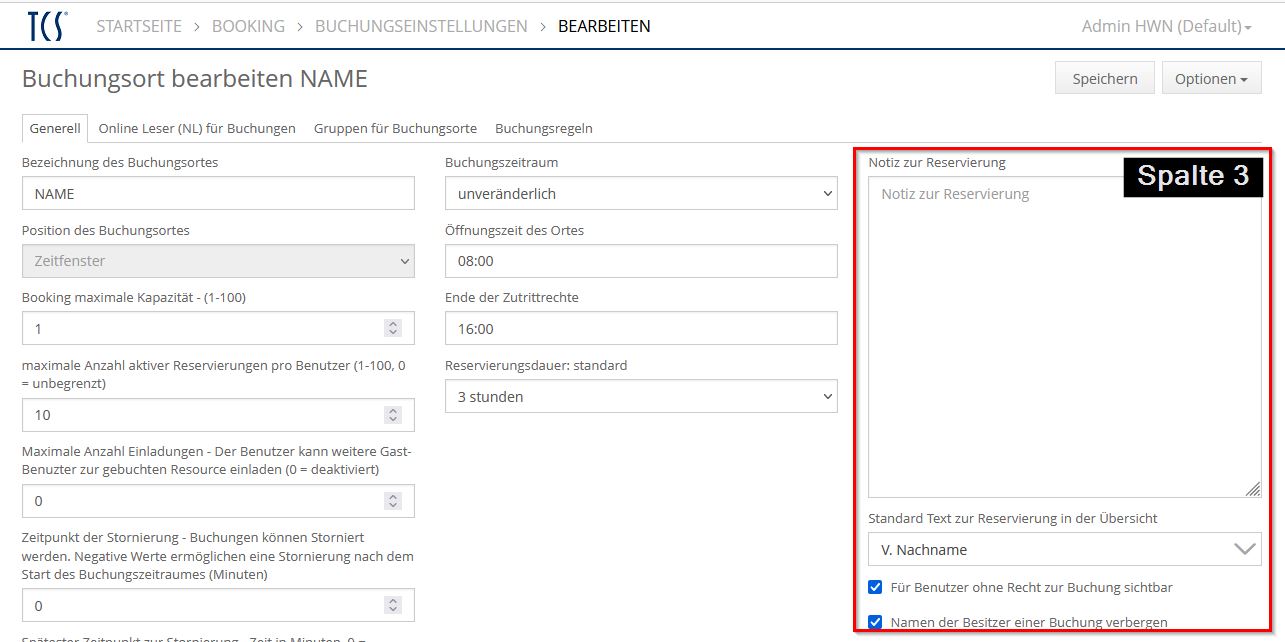Open the Buchungszeitraum dropdown

tap(640, 194)
